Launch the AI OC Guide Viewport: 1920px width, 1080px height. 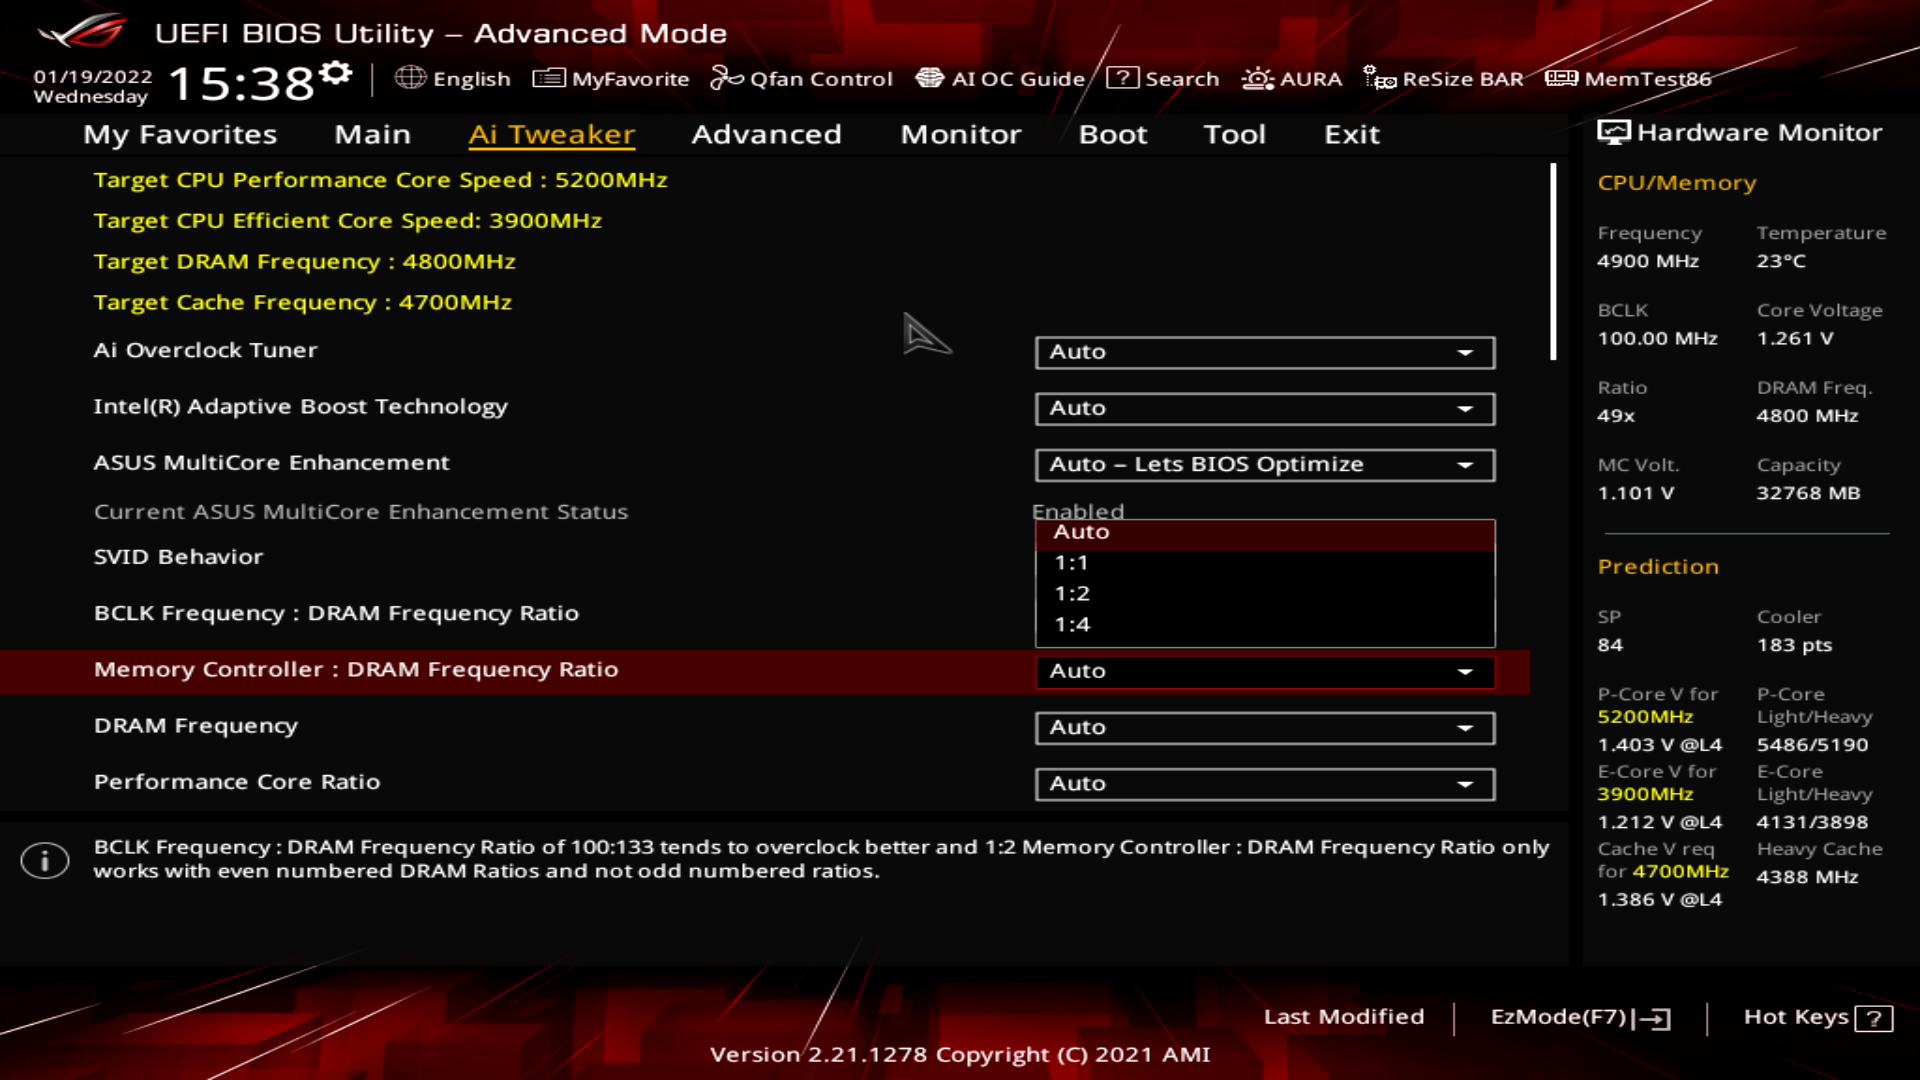[1005, 78]
